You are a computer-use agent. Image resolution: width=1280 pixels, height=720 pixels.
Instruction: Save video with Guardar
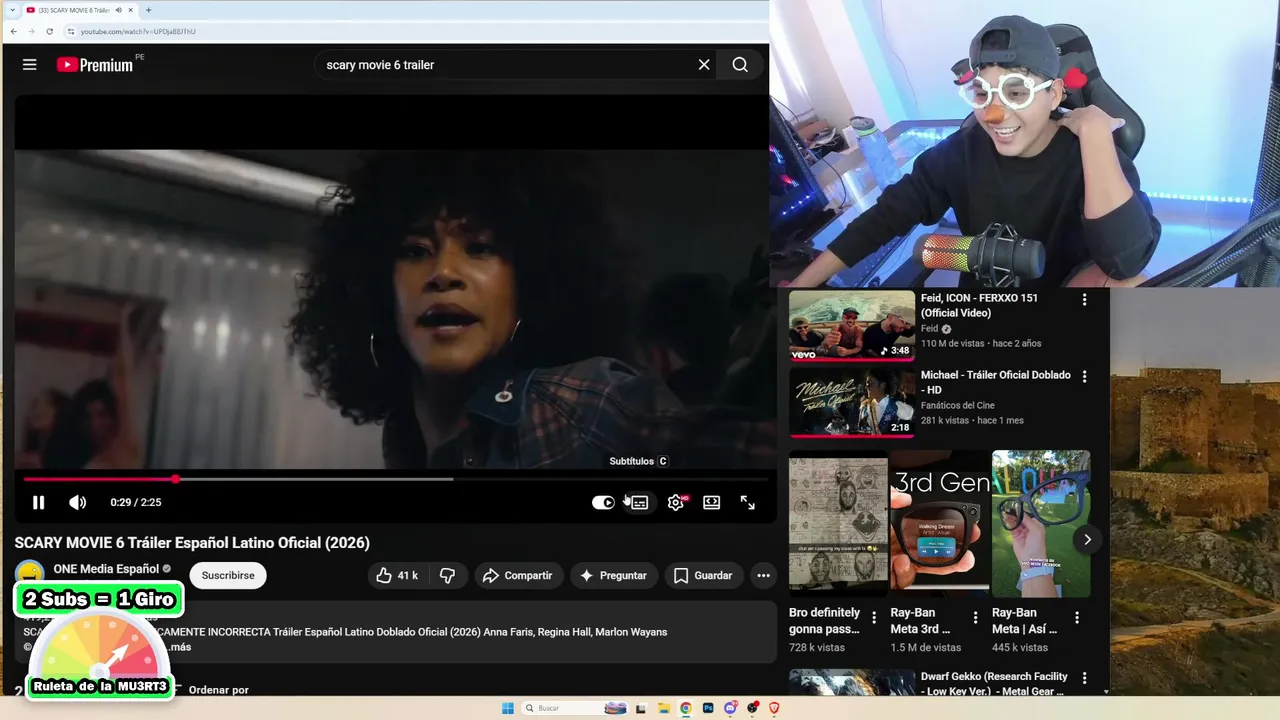coord(703,575)
